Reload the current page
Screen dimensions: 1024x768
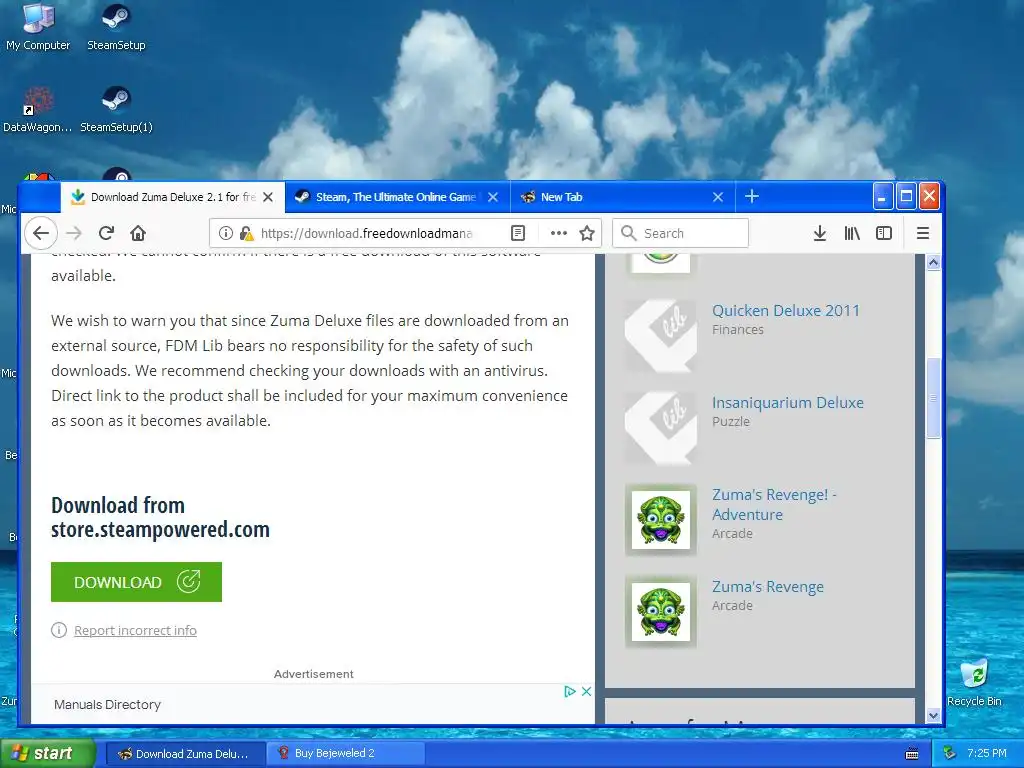(106, 233)
